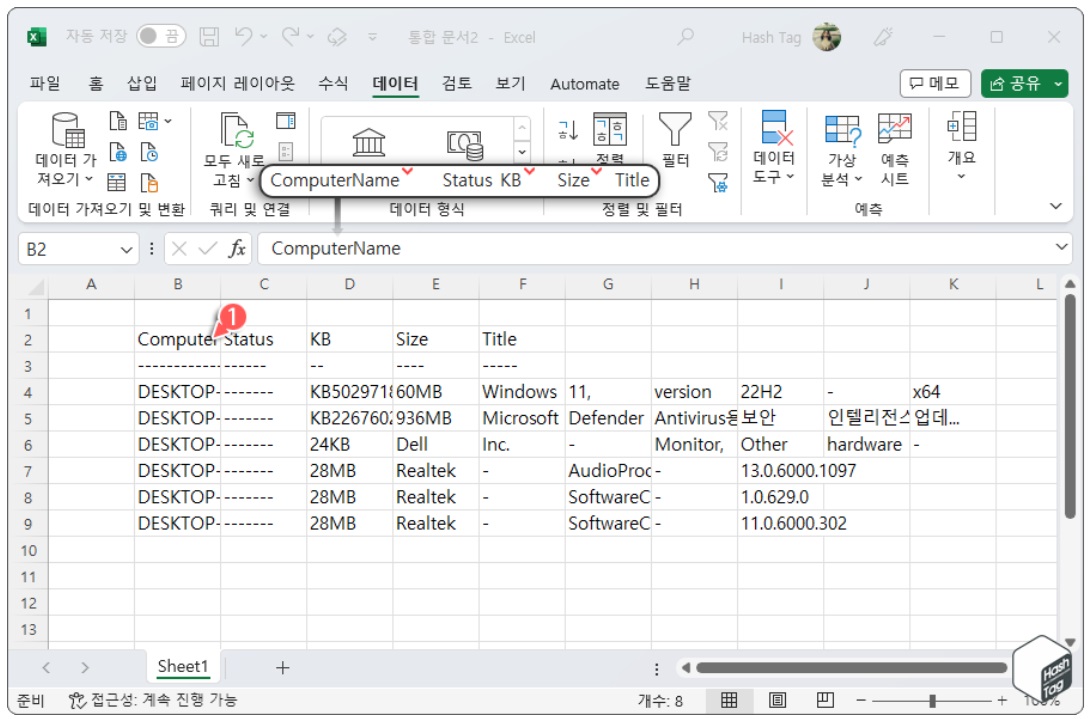The height and width of the screenshot is (719, 1091).
Task: Open the Redo history dropdown arrow
Action: pyautogui.click(x=310, y=36)
